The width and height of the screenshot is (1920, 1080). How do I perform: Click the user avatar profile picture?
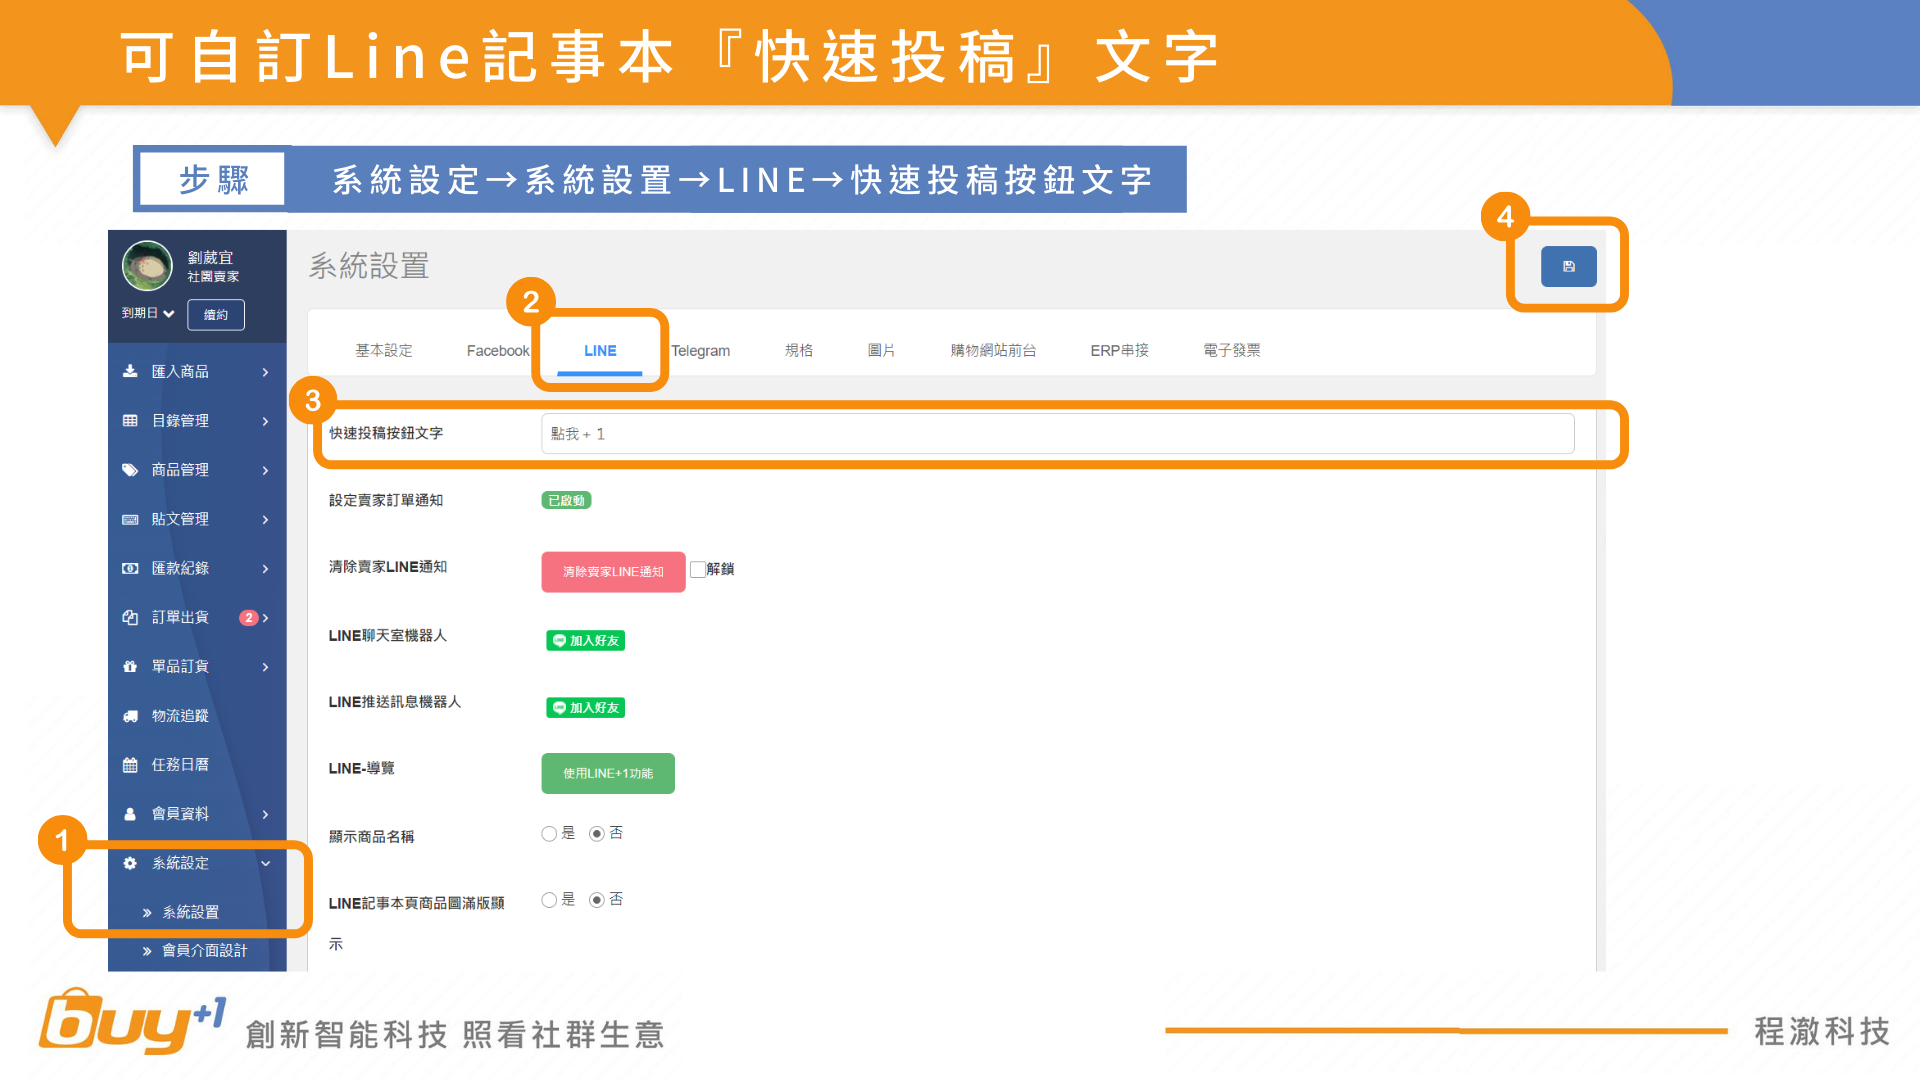point(147,265)
